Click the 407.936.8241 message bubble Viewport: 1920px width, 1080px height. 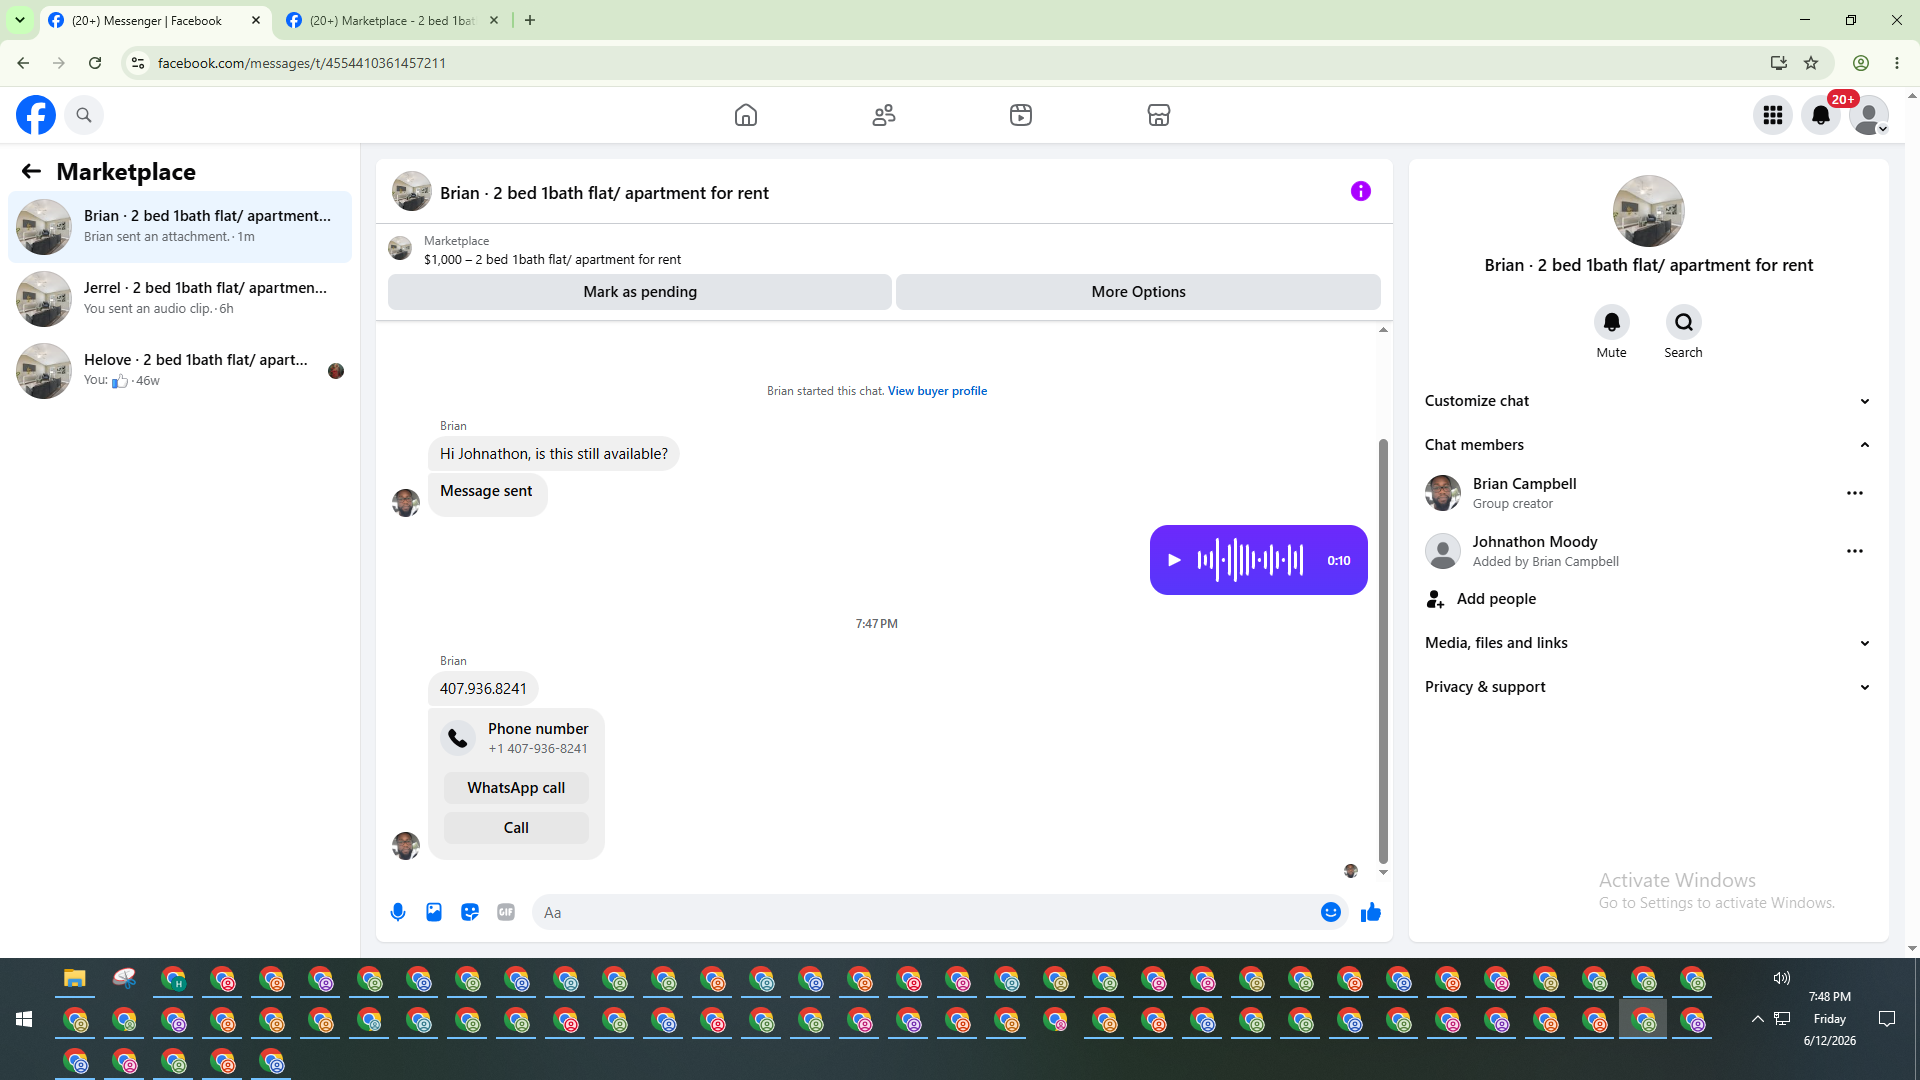483,689
